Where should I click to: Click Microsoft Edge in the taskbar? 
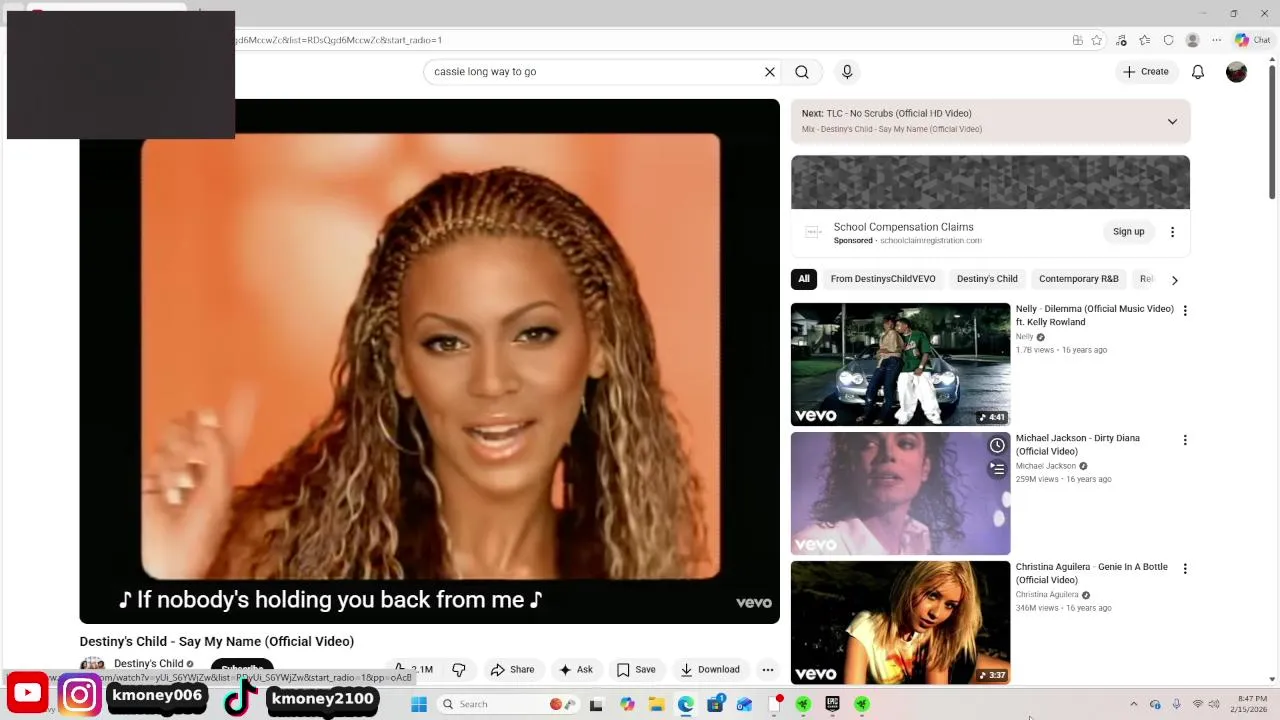685,704
